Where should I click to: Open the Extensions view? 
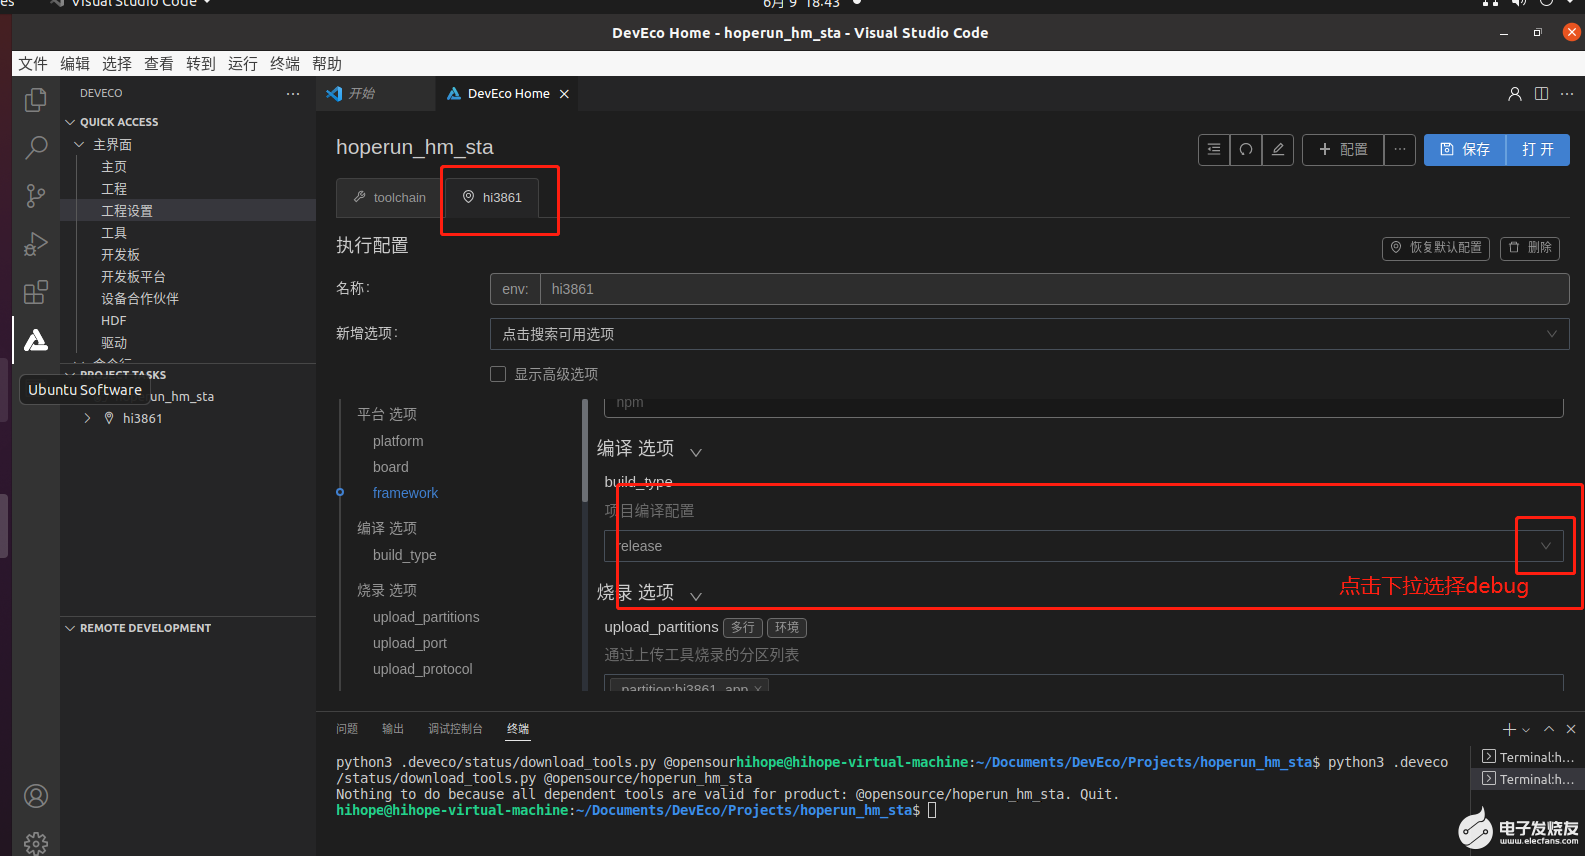click(x=36, y=292)
